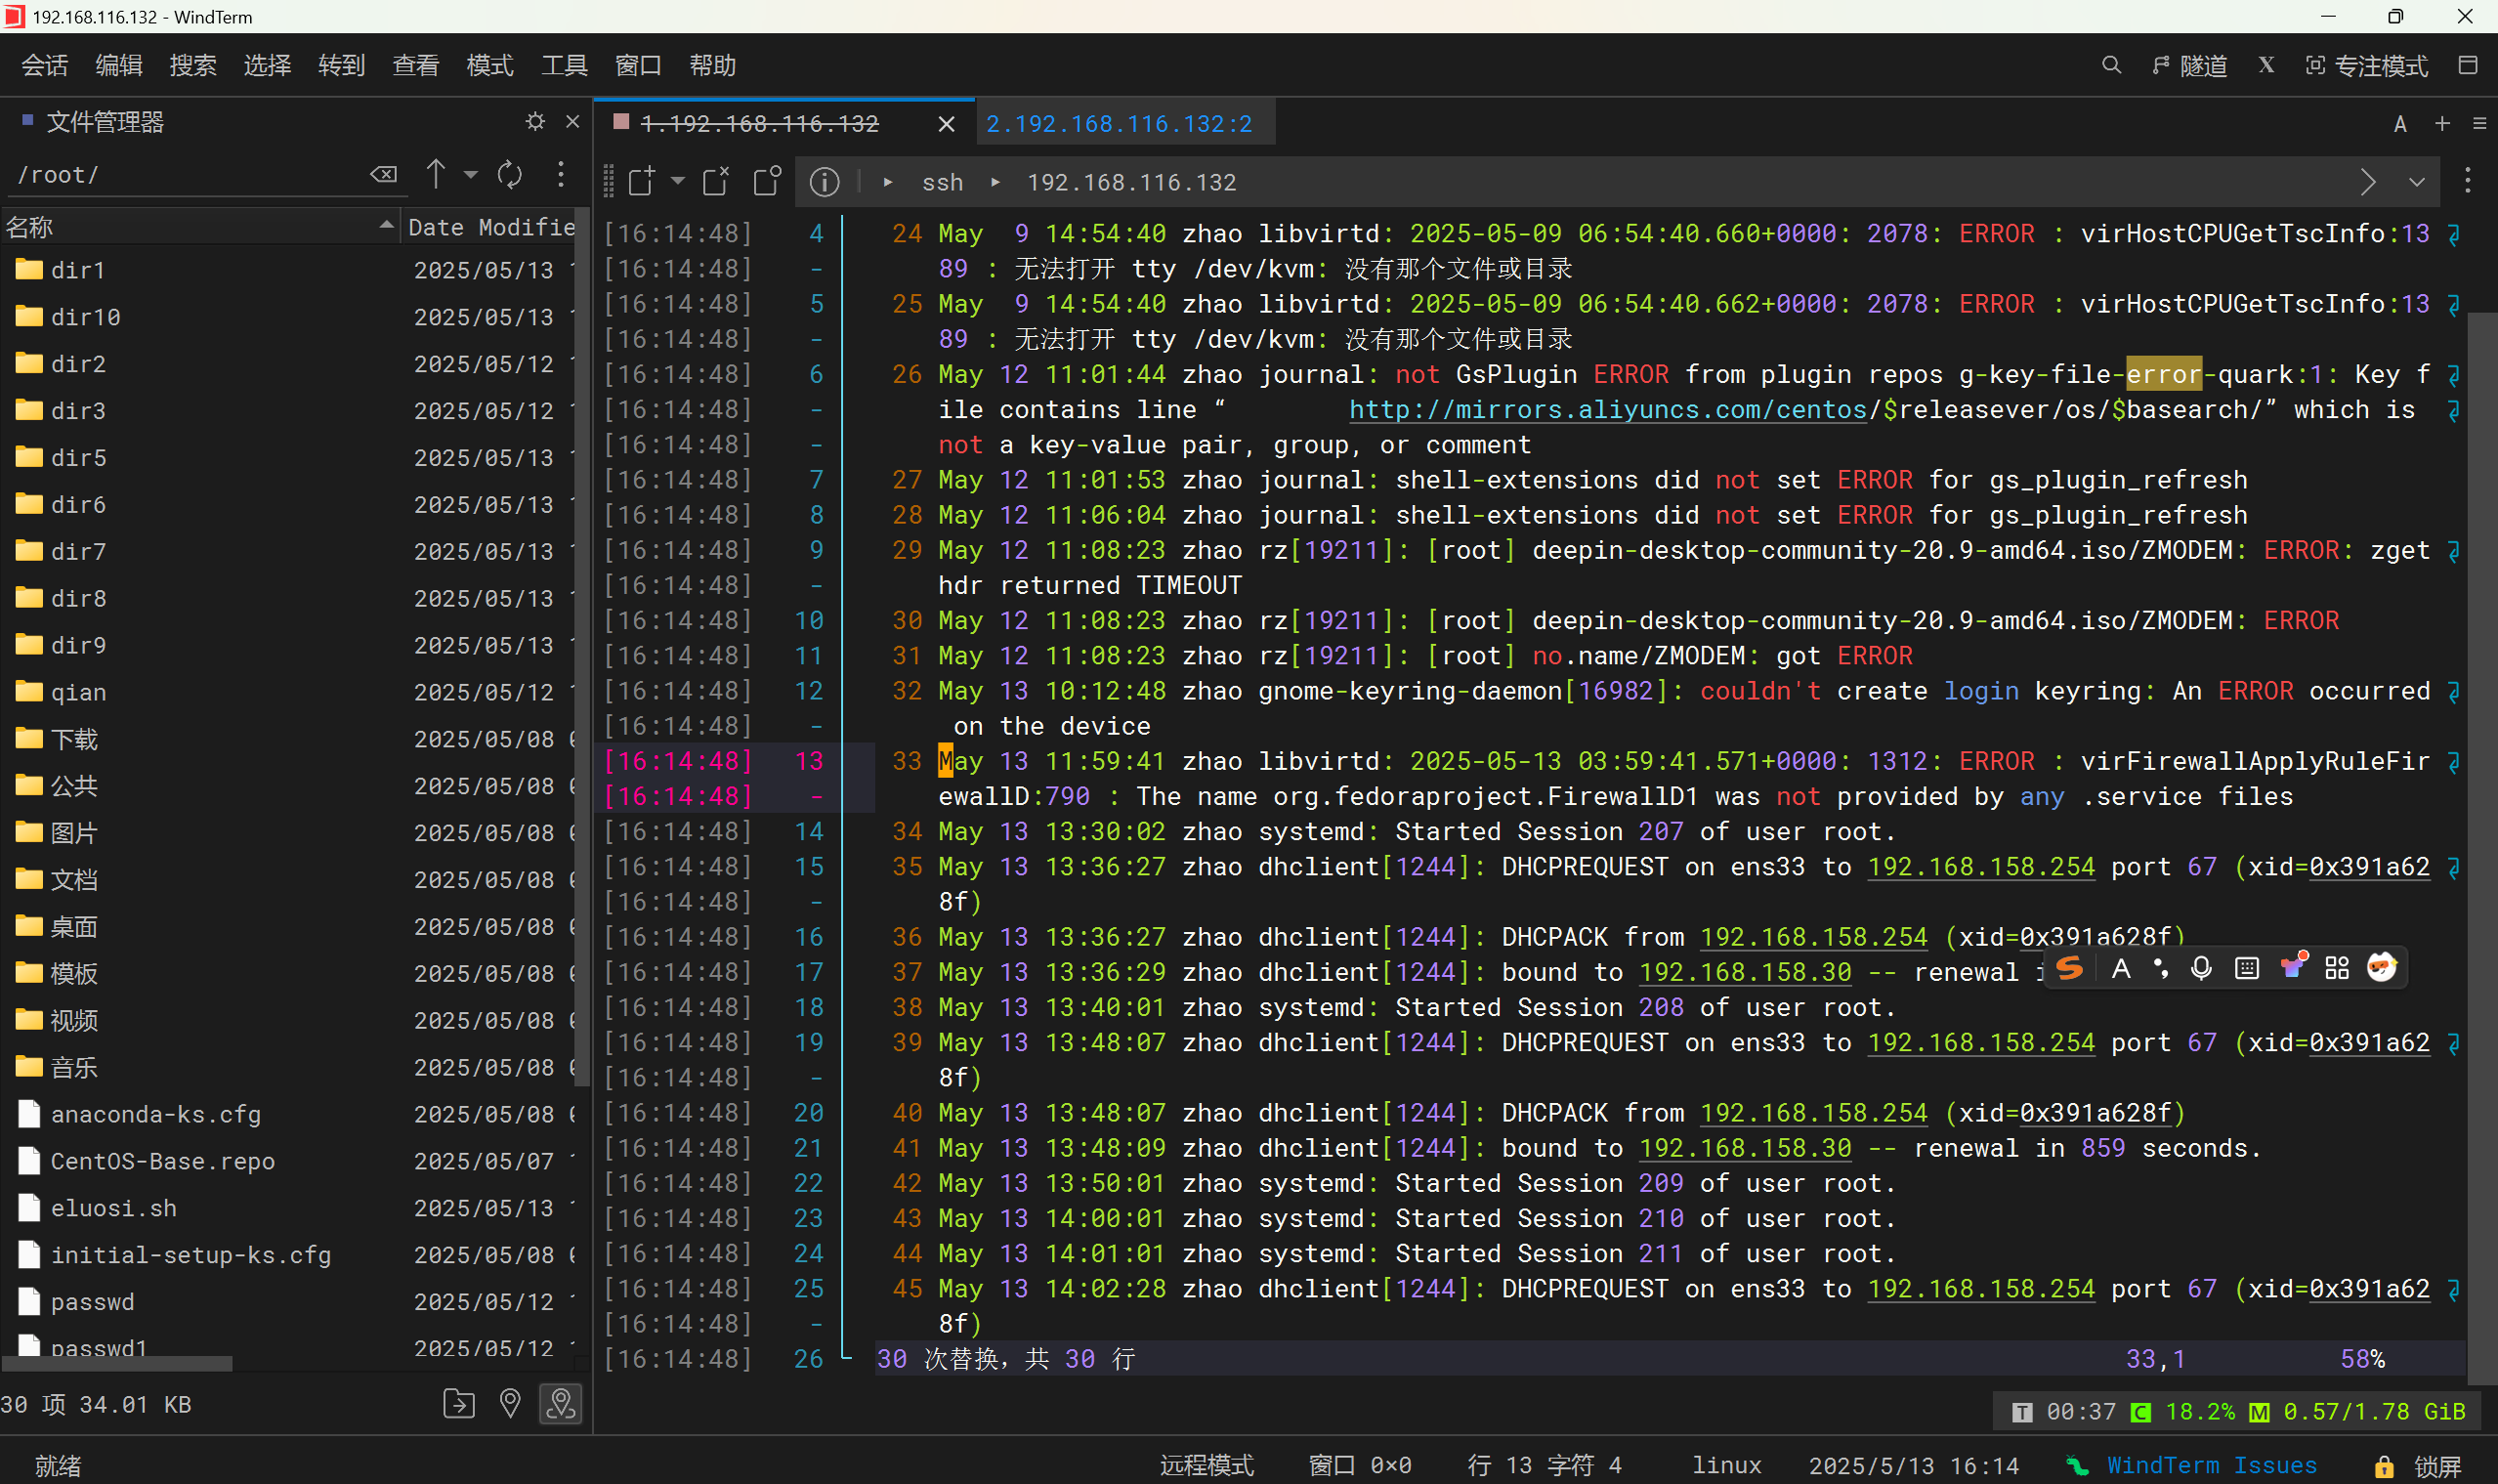Click the mirrors.aliyuncs.com URL in terminal
This screenshot has height=1484, width=2498.
[1607, 410]
